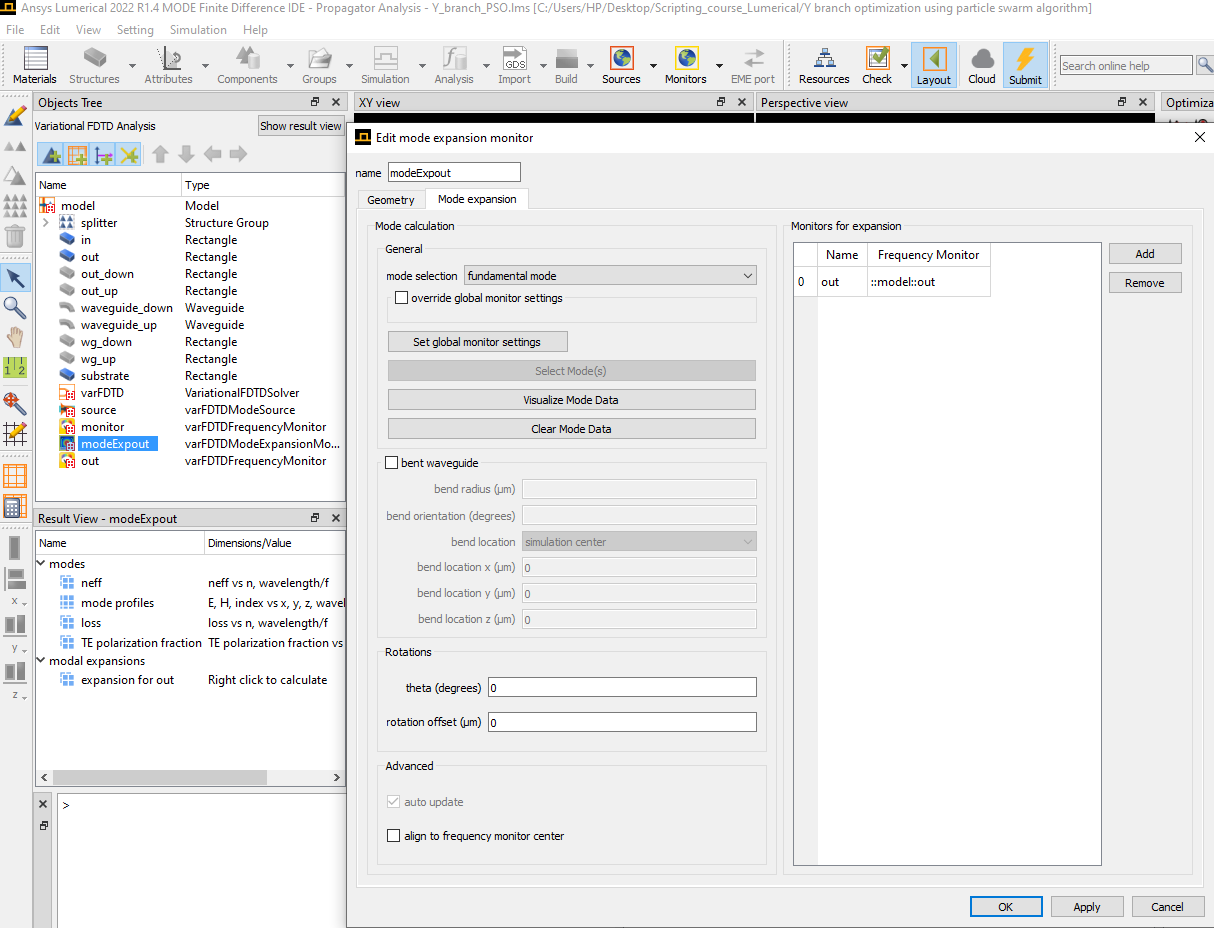Remove selected expansion monitor
This screenshot has width=1214, height=928.
pos(1145,283)
